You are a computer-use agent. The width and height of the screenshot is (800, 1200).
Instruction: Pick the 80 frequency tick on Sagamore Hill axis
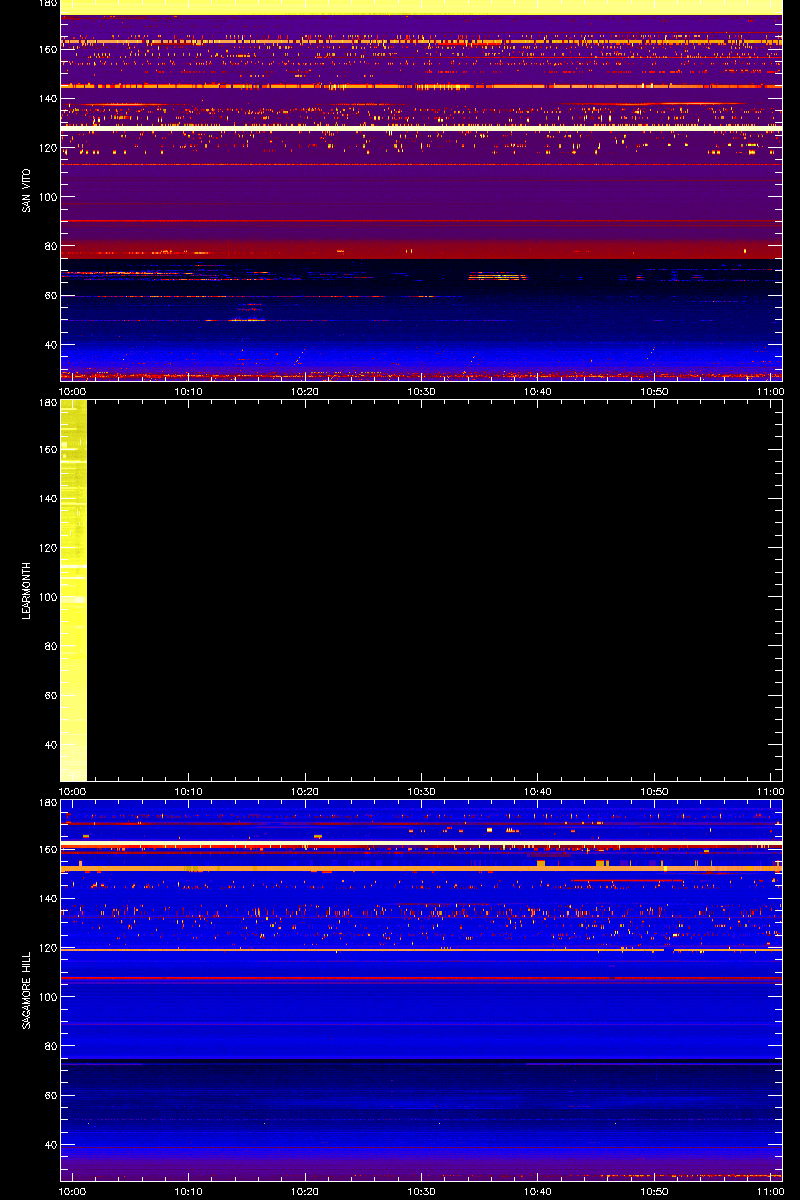49,1046
